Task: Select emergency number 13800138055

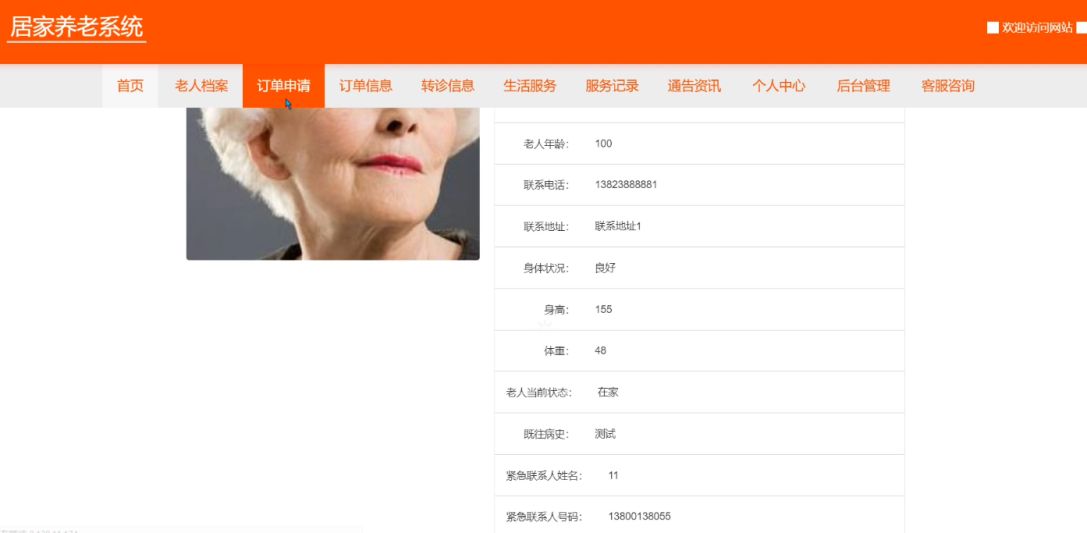Action: pyautogui.click(x=639, y=516)
